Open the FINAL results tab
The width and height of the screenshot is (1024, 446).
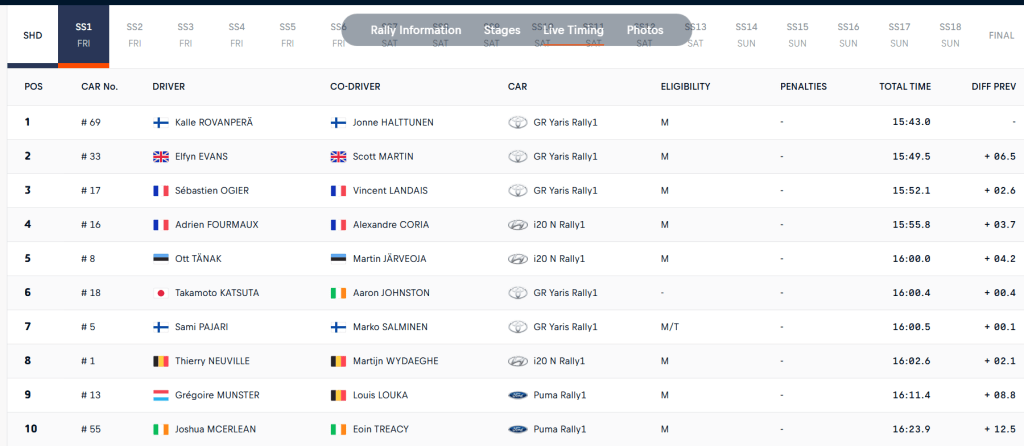1000,35
